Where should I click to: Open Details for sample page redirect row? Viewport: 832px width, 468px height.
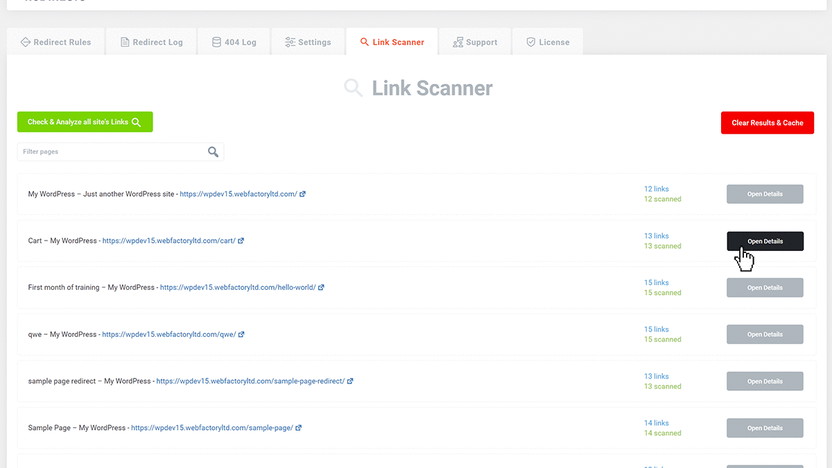point(765,381)
